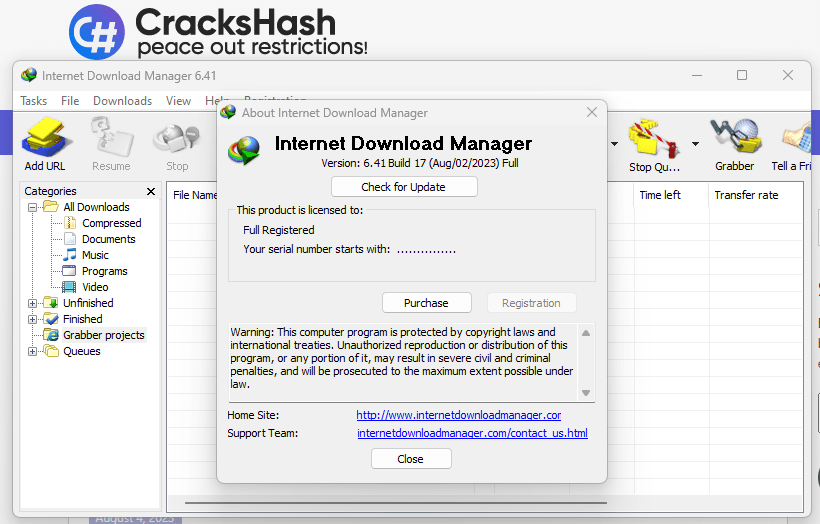The width and height of the screenshot is (820, 524).
Task: Expand the Unfinished tree node
Action: tap(32, 303)
